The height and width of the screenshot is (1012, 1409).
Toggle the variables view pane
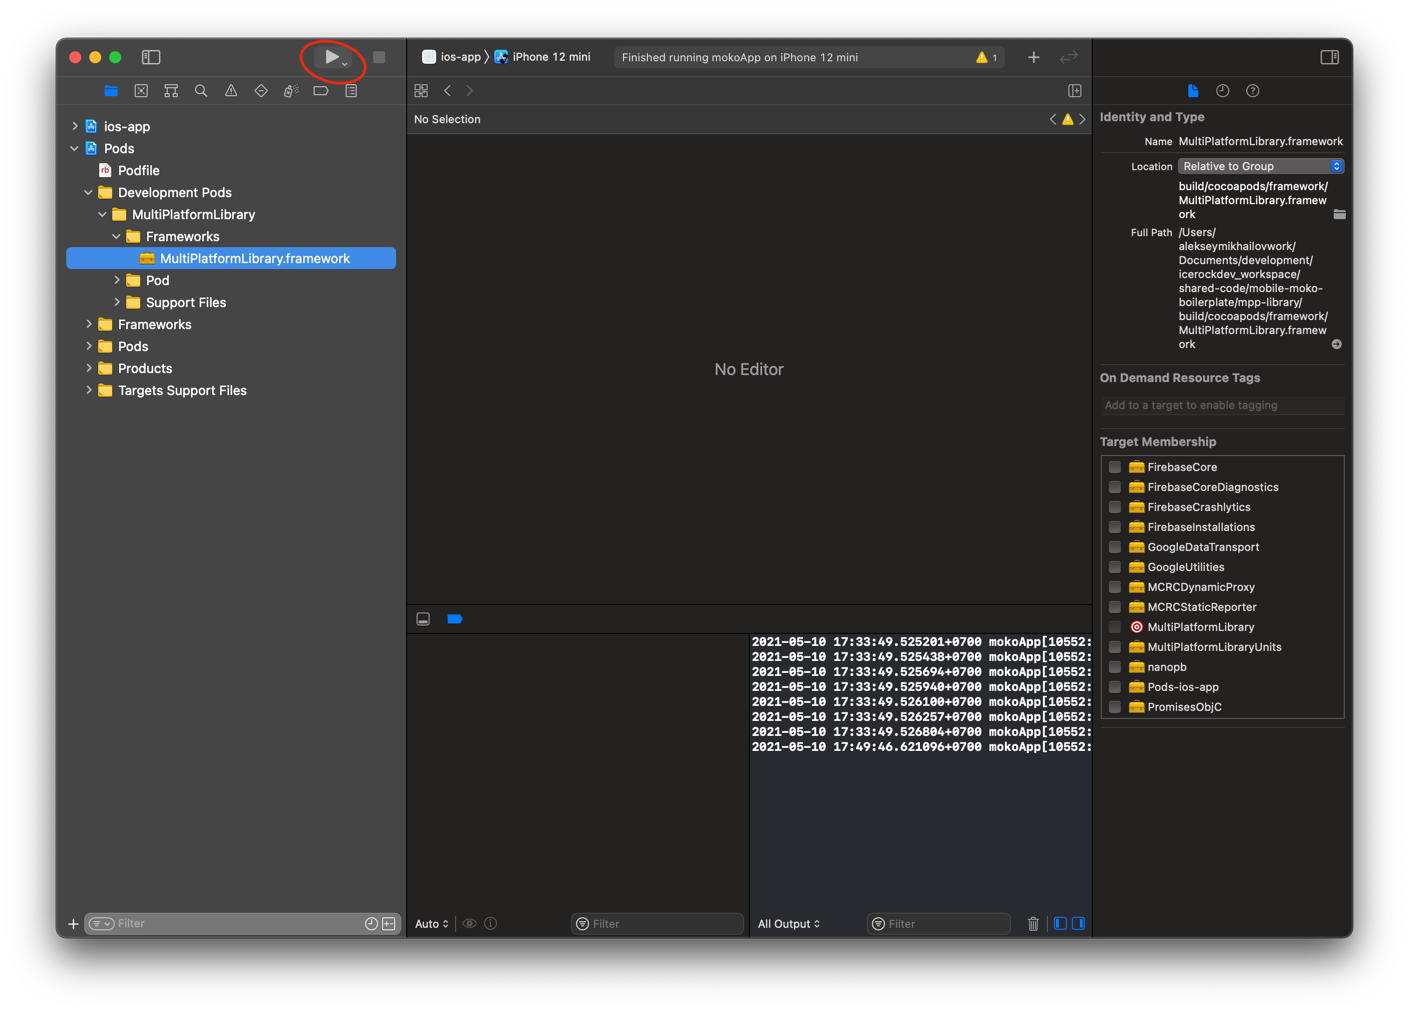[1061, 924]
